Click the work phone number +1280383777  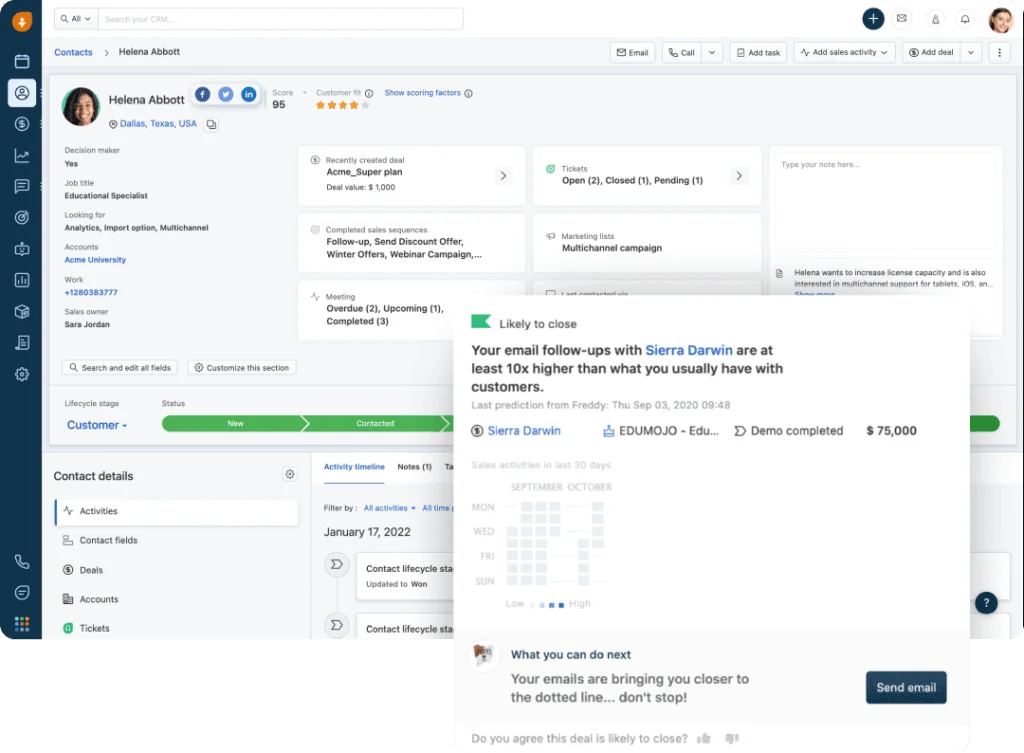[91, 293]
